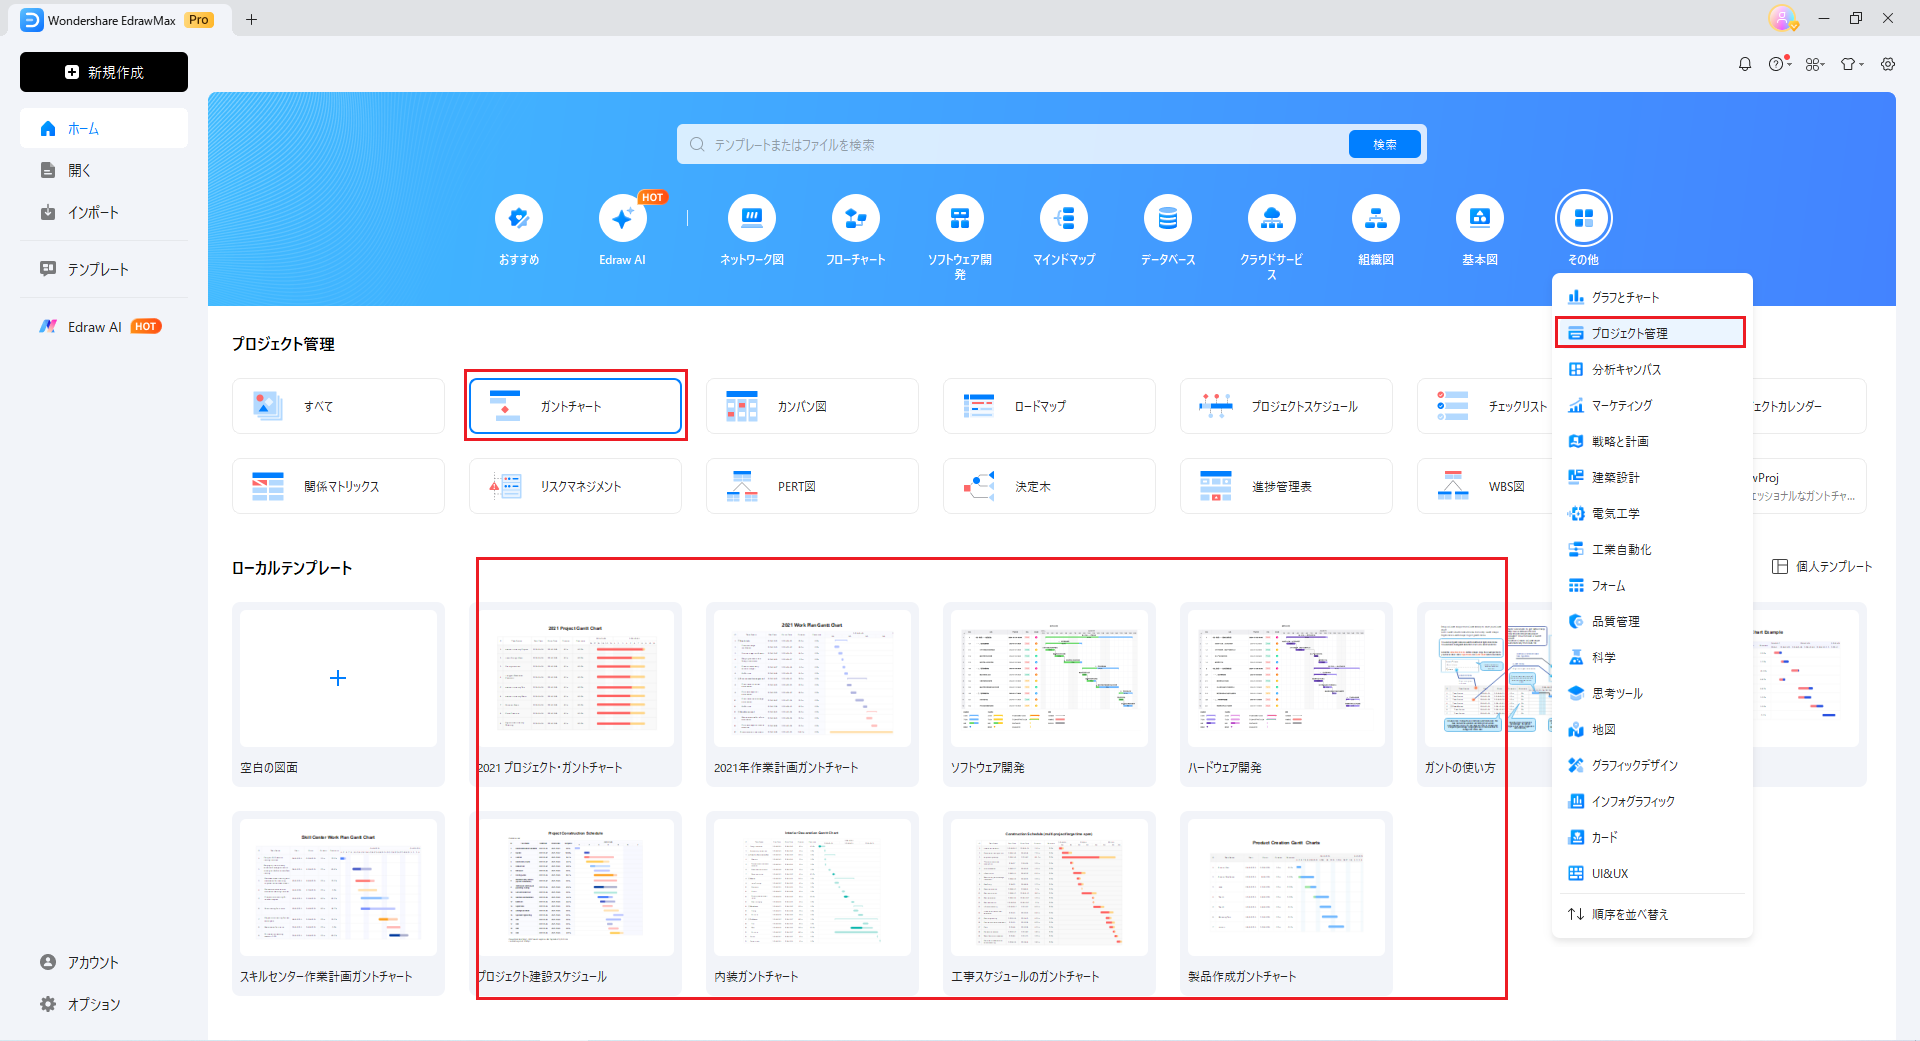This screenshot has height=1041, width=1920.
Task: Click the user avatar in title bar
Action: click(1781, 18)
